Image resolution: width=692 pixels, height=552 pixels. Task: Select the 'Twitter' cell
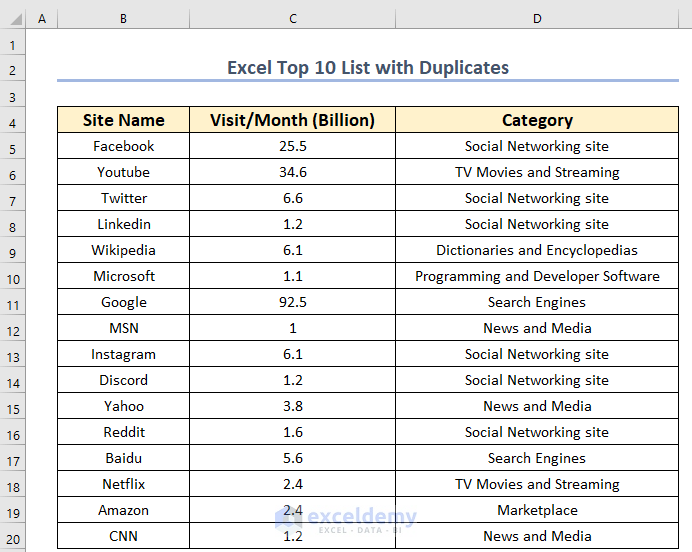coord(124,198)
